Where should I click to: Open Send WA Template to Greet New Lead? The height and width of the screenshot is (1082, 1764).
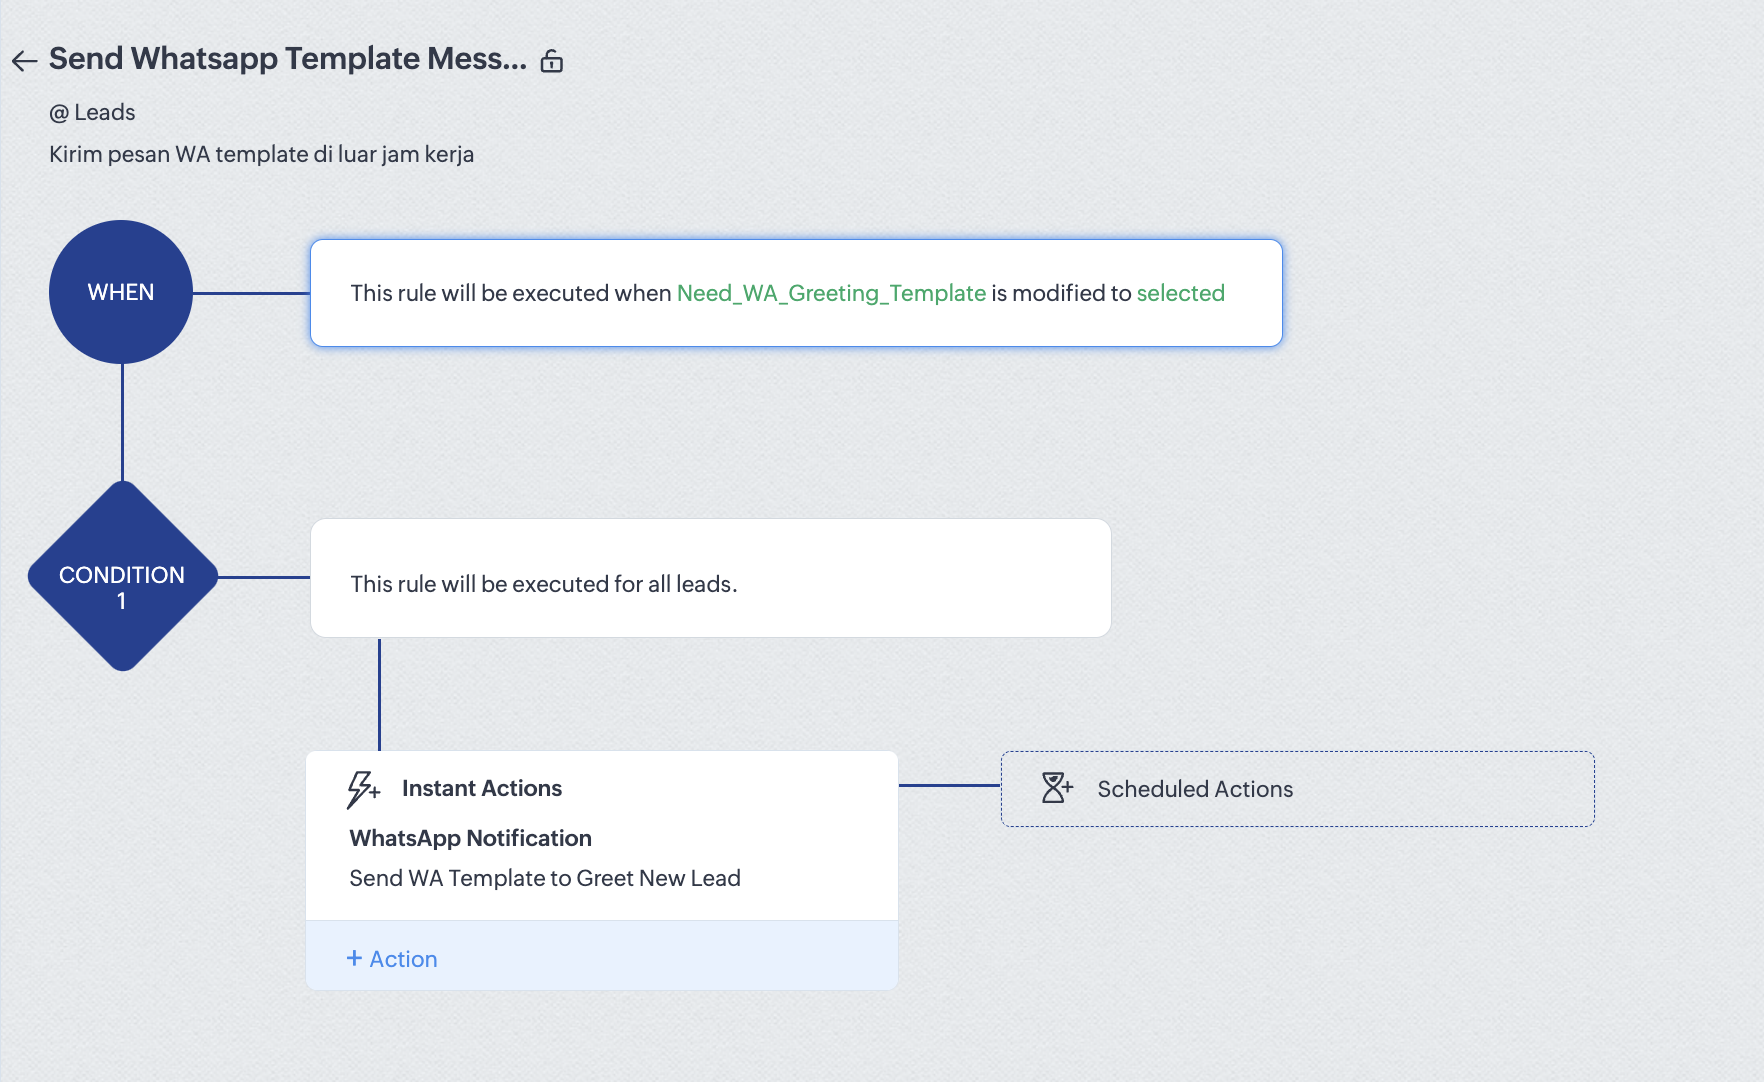(544, 878)
